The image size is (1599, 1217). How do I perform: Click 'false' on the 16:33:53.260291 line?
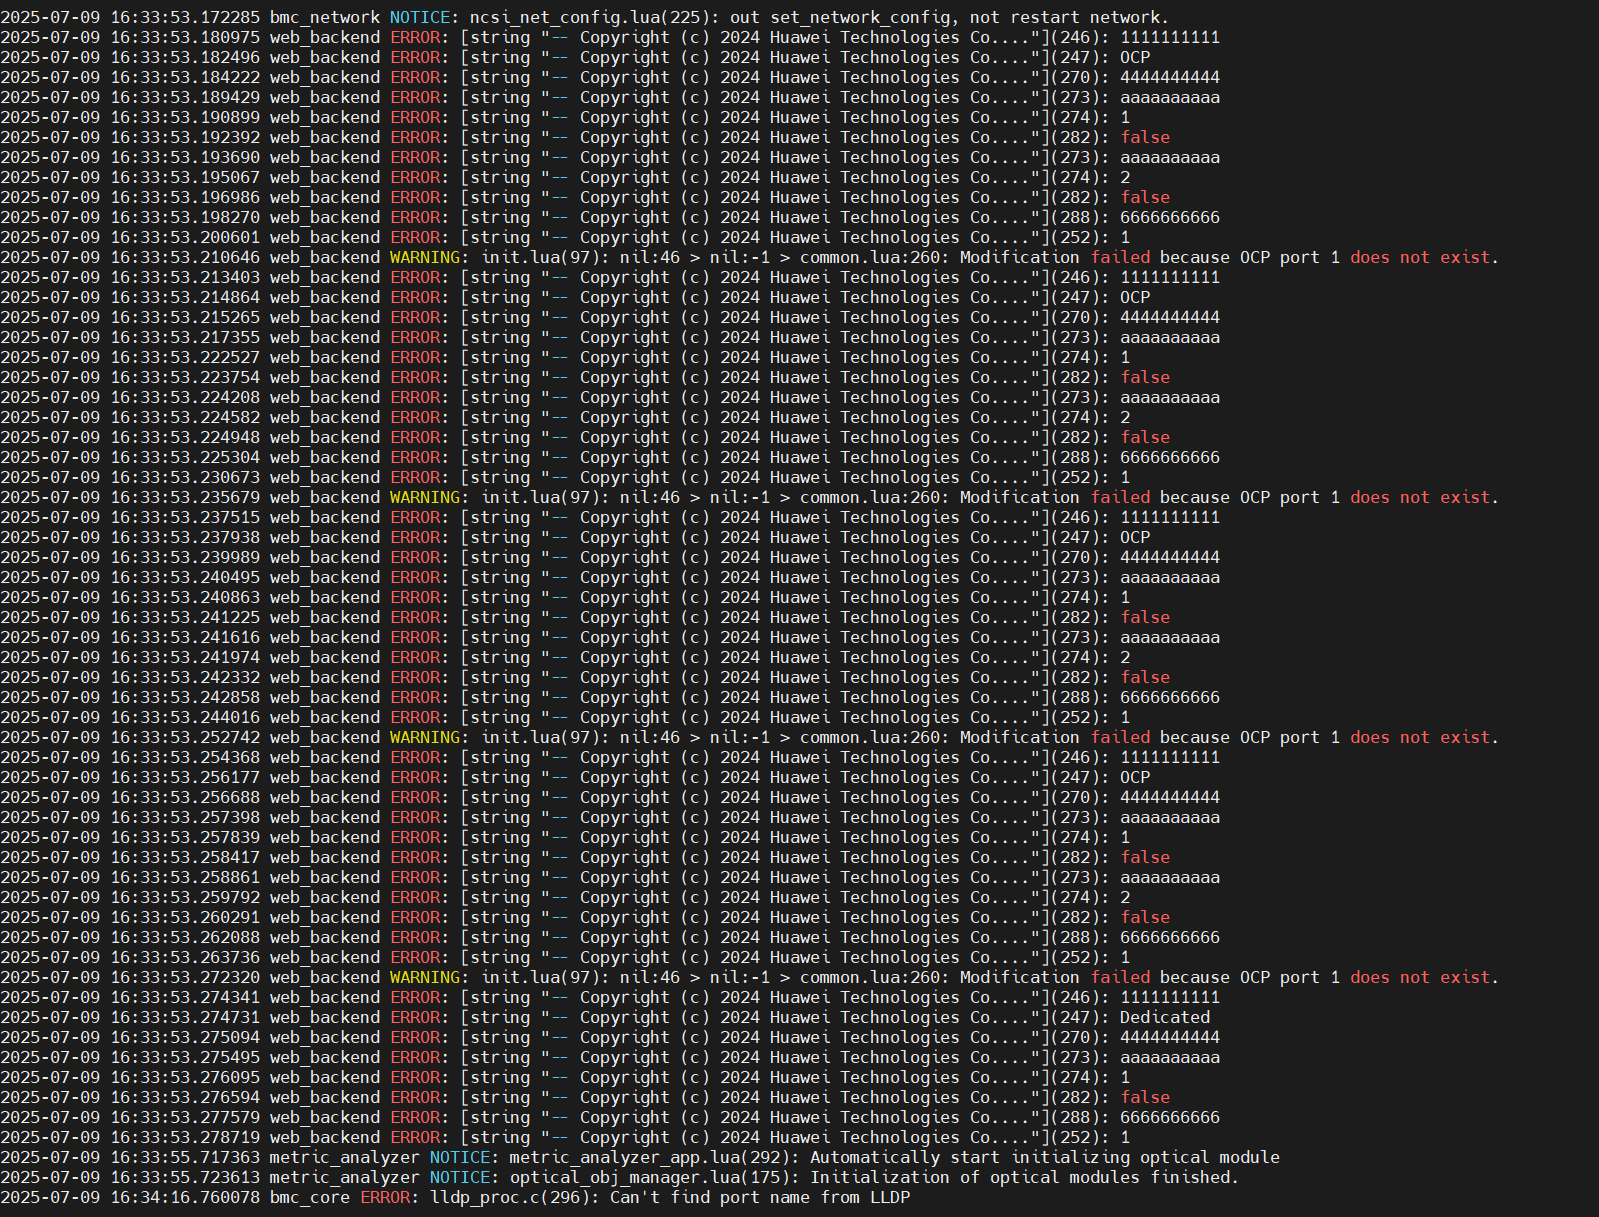1145,917
